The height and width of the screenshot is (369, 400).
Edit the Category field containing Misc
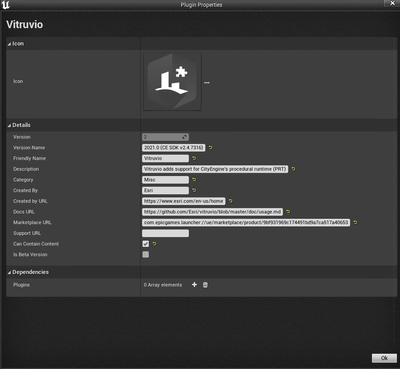[x=165, y=180]
